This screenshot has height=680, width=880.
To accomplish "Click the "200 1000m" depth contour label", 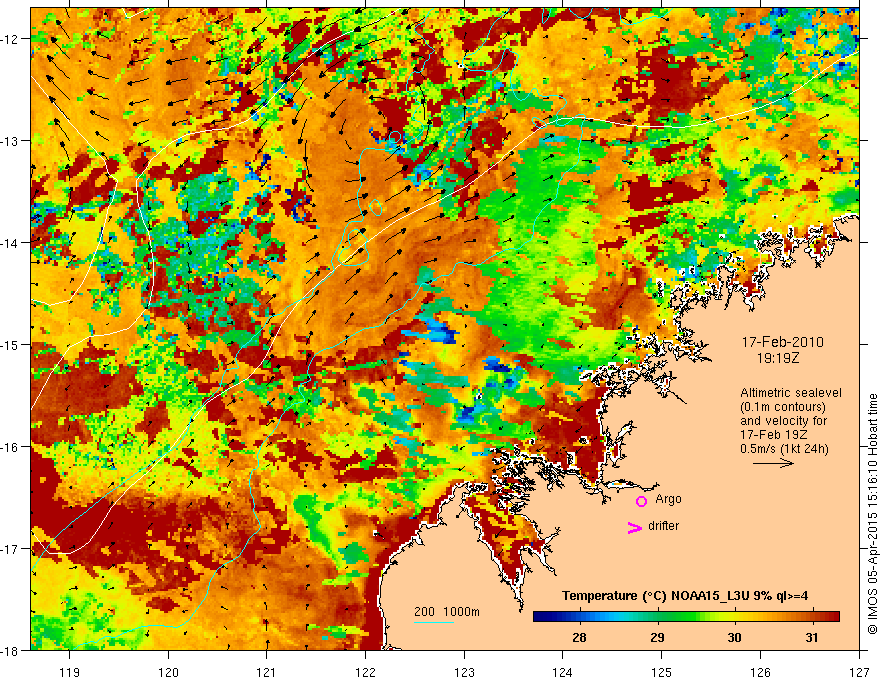I will click(447, 612).
